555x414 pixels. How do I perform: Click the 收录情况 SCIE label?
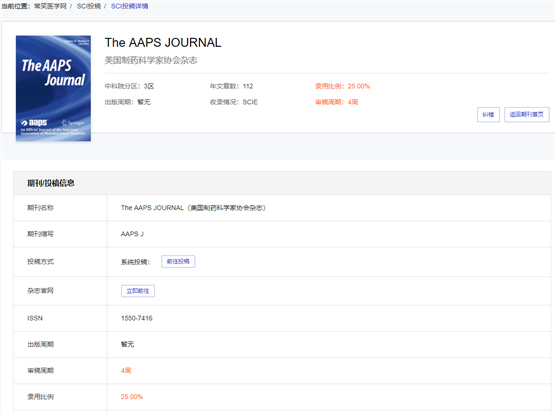[234, 102]
